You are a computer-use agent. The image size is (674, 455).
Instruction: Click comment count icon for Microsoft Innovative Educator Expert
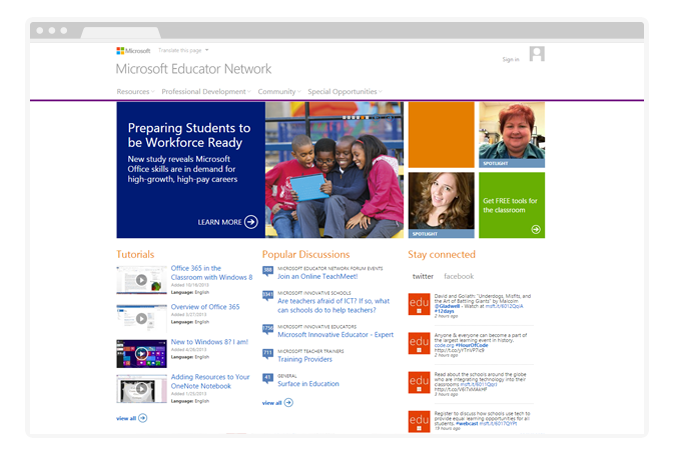(x=268, y=329)
